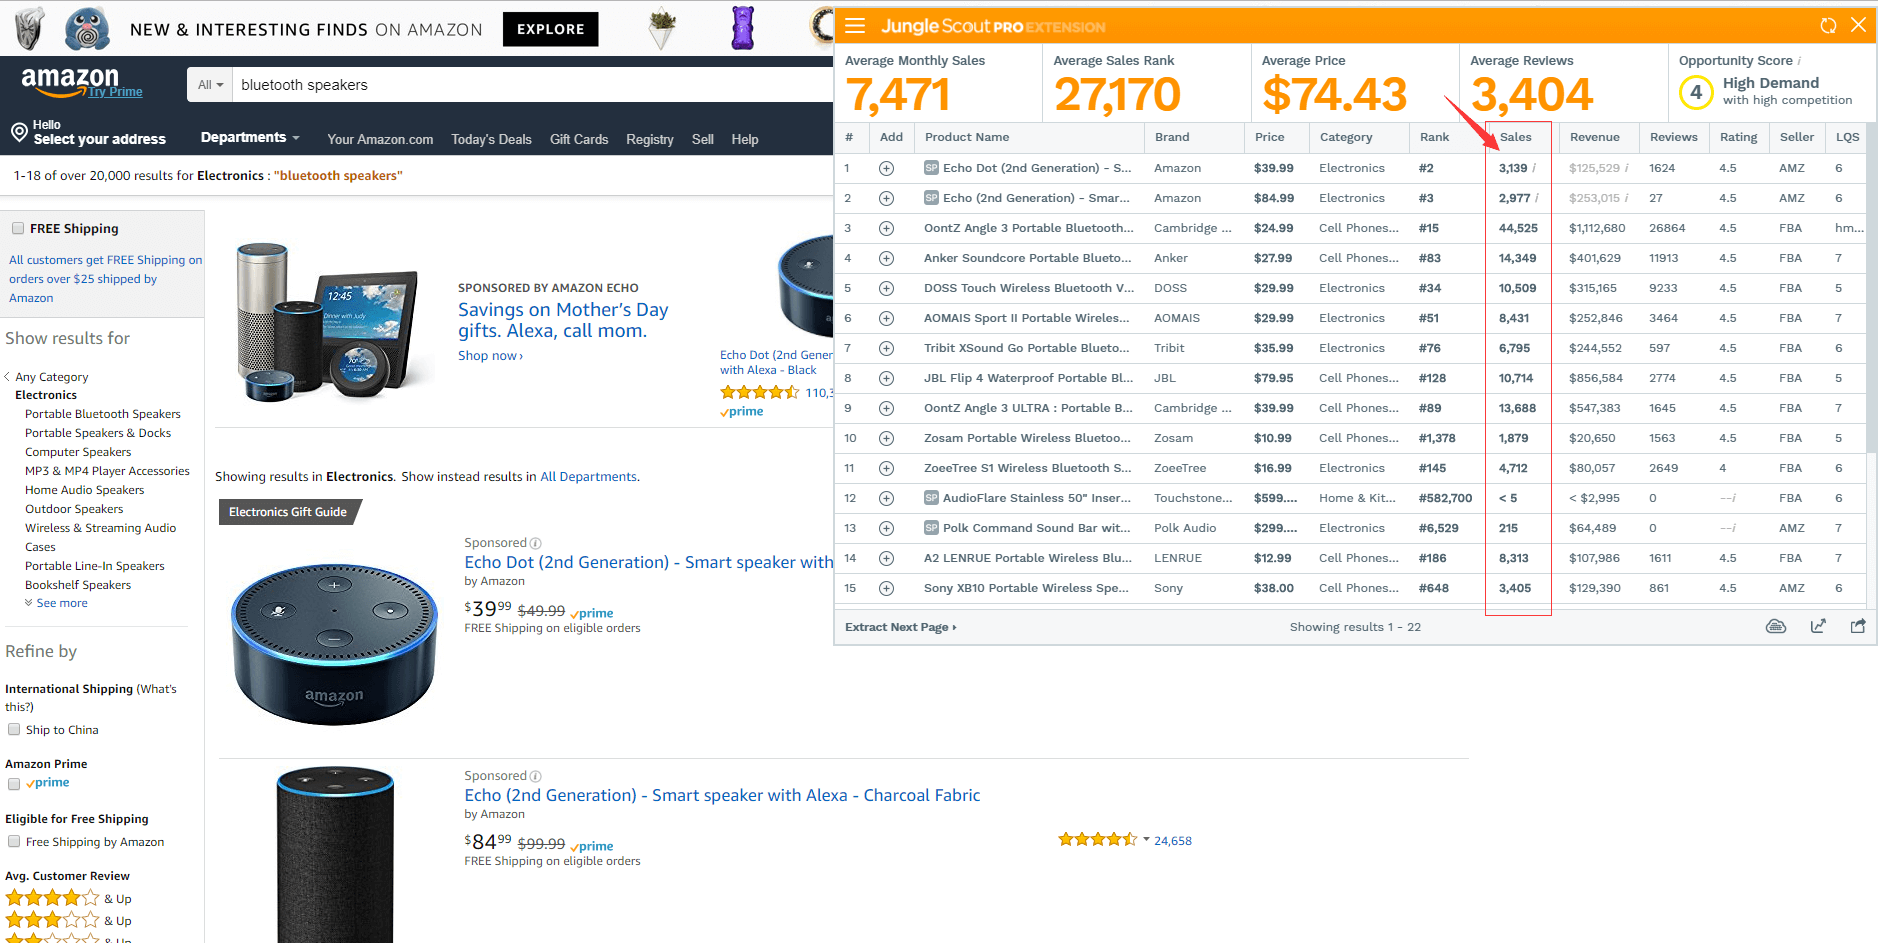This screenshot has width=1878, height=943.
Task: Refresh Jungle Scout extension data
Action: pyautogui.click(x=1828, y=26)
